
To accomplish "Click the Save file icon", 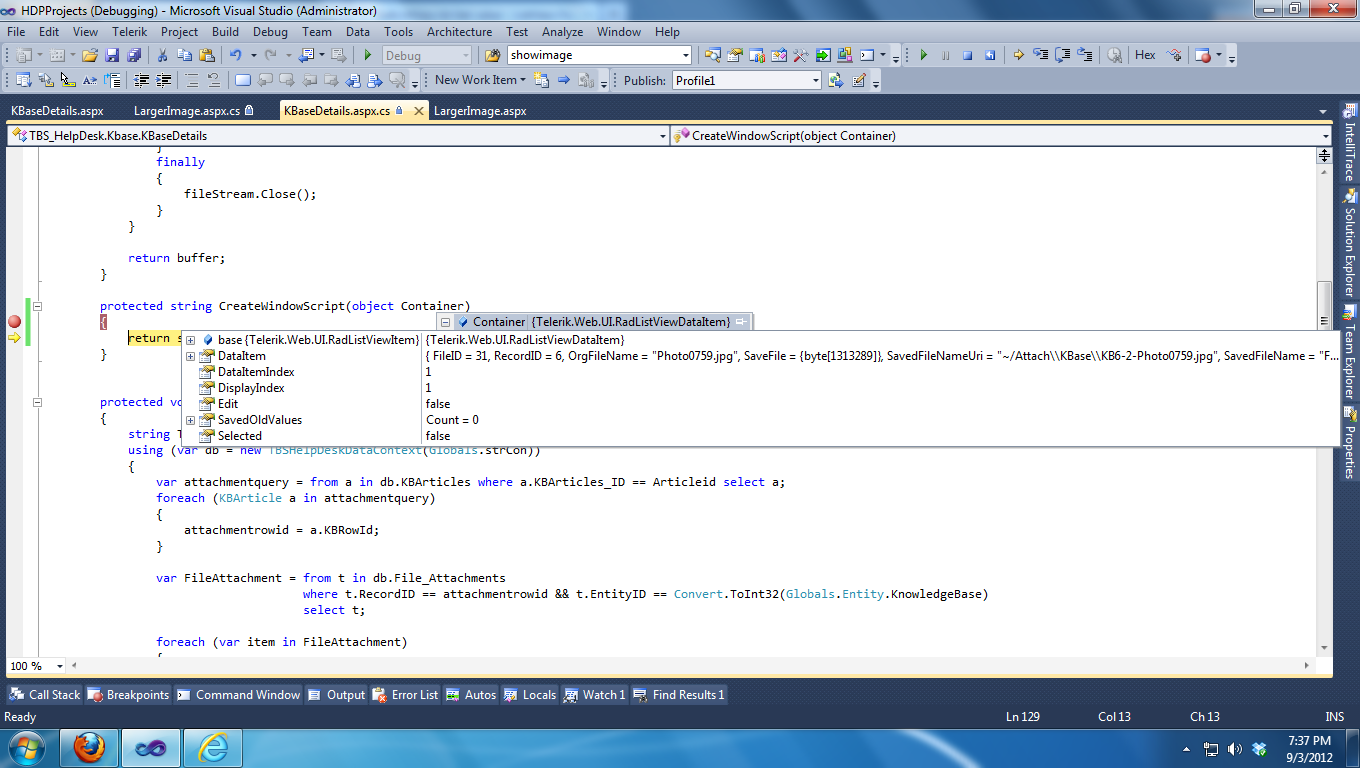I will click(112, 56).
